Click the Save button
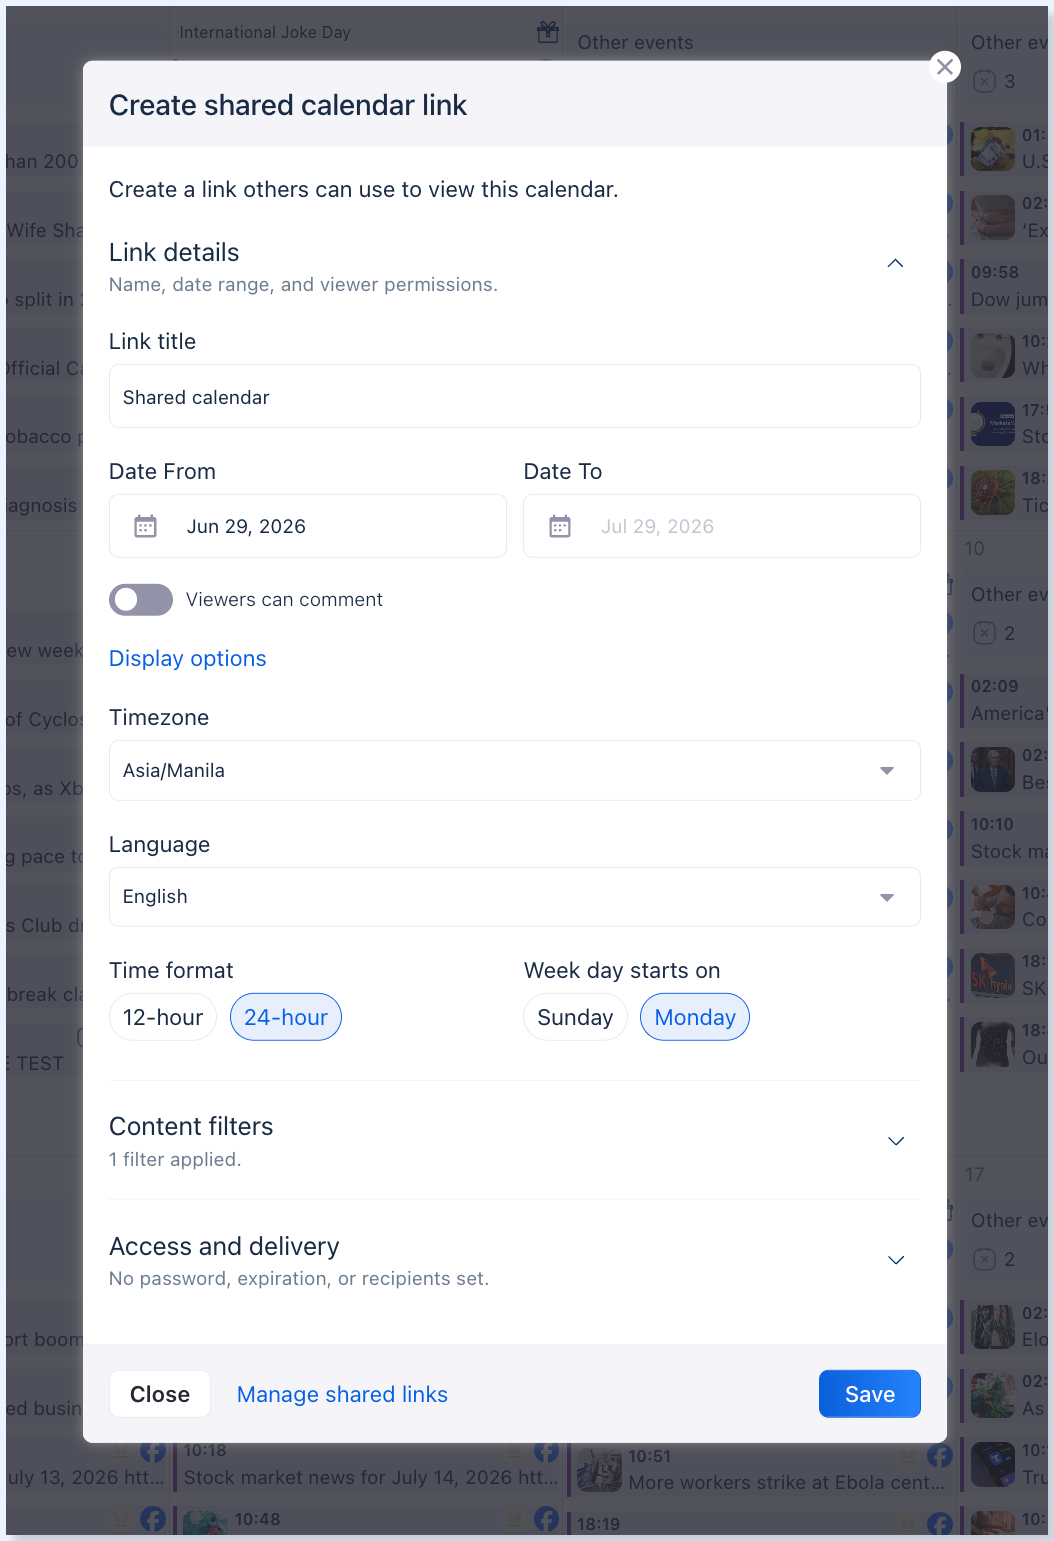Image resolution: width=1054 pixels, height=1541 pixels. [870, 1394]
